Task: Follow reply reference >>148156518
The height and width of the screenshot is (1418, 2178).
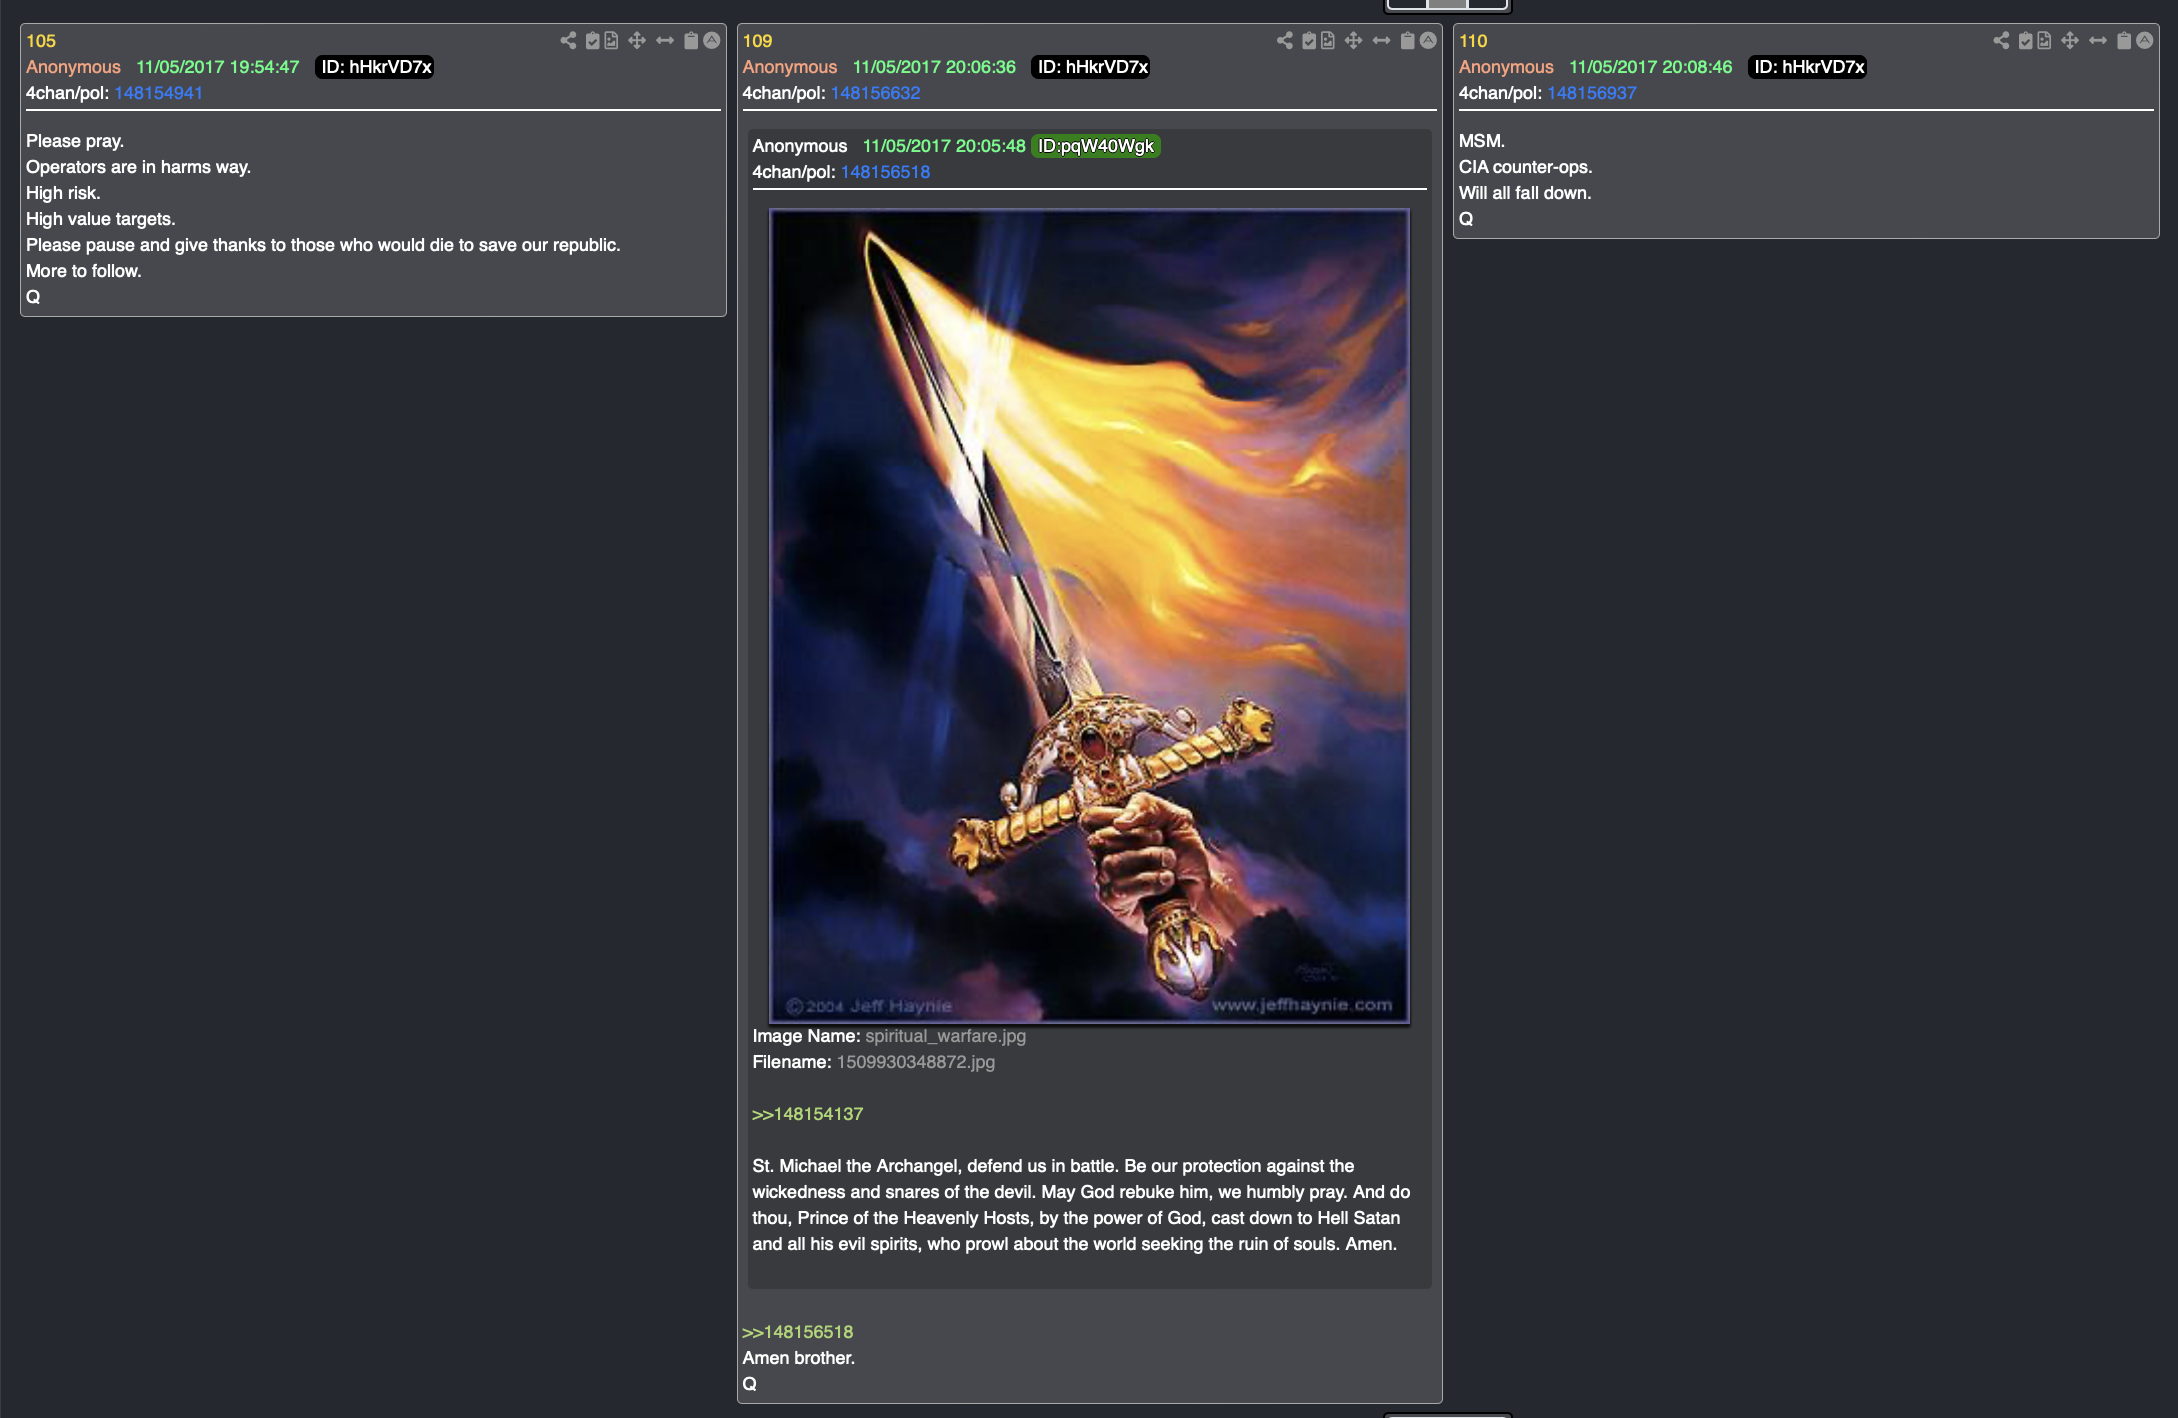Action: tap(797, 1332)
